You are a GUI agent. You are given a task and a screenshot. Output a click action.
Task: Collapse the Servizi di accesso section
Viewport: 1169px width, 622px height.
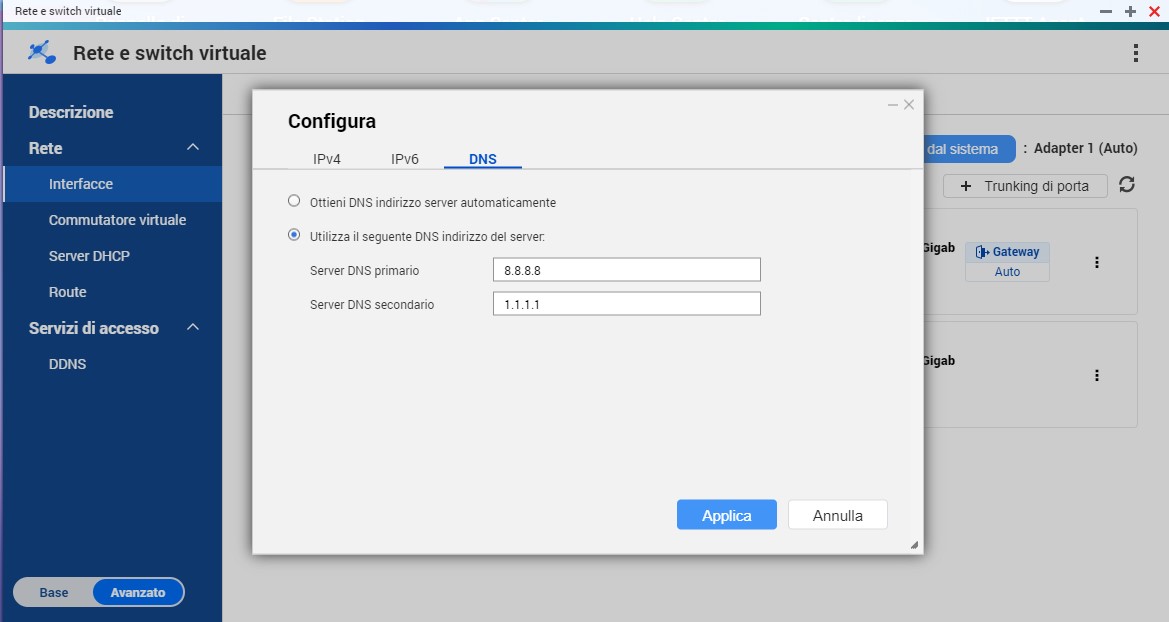point(193,328)
